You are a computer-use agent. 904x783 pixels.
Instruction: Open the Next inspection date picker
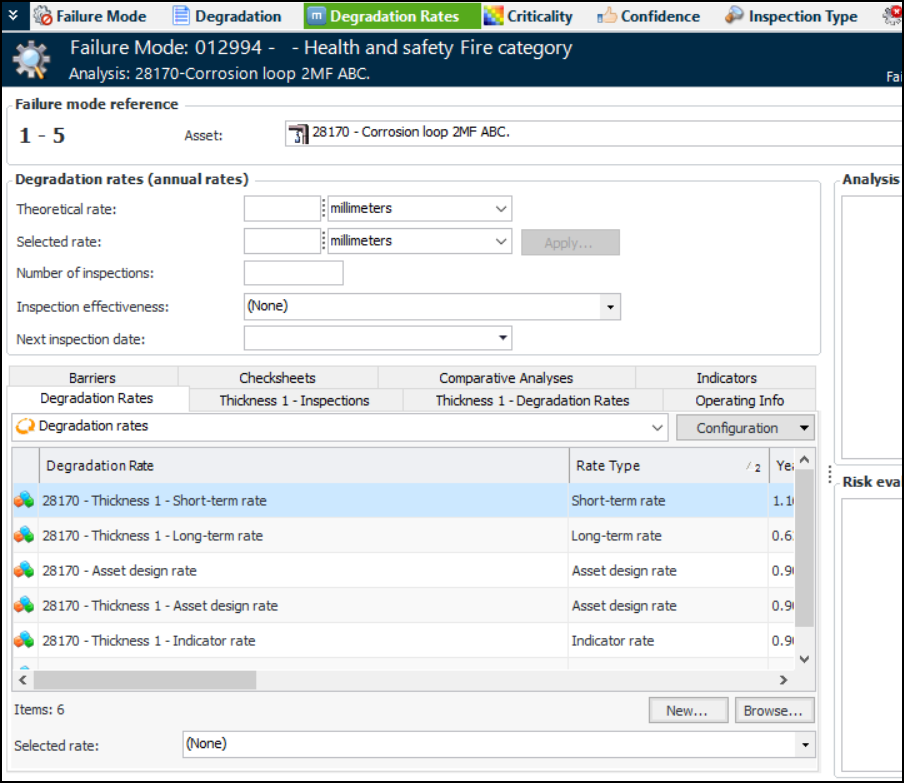click(x=501, y=339)
